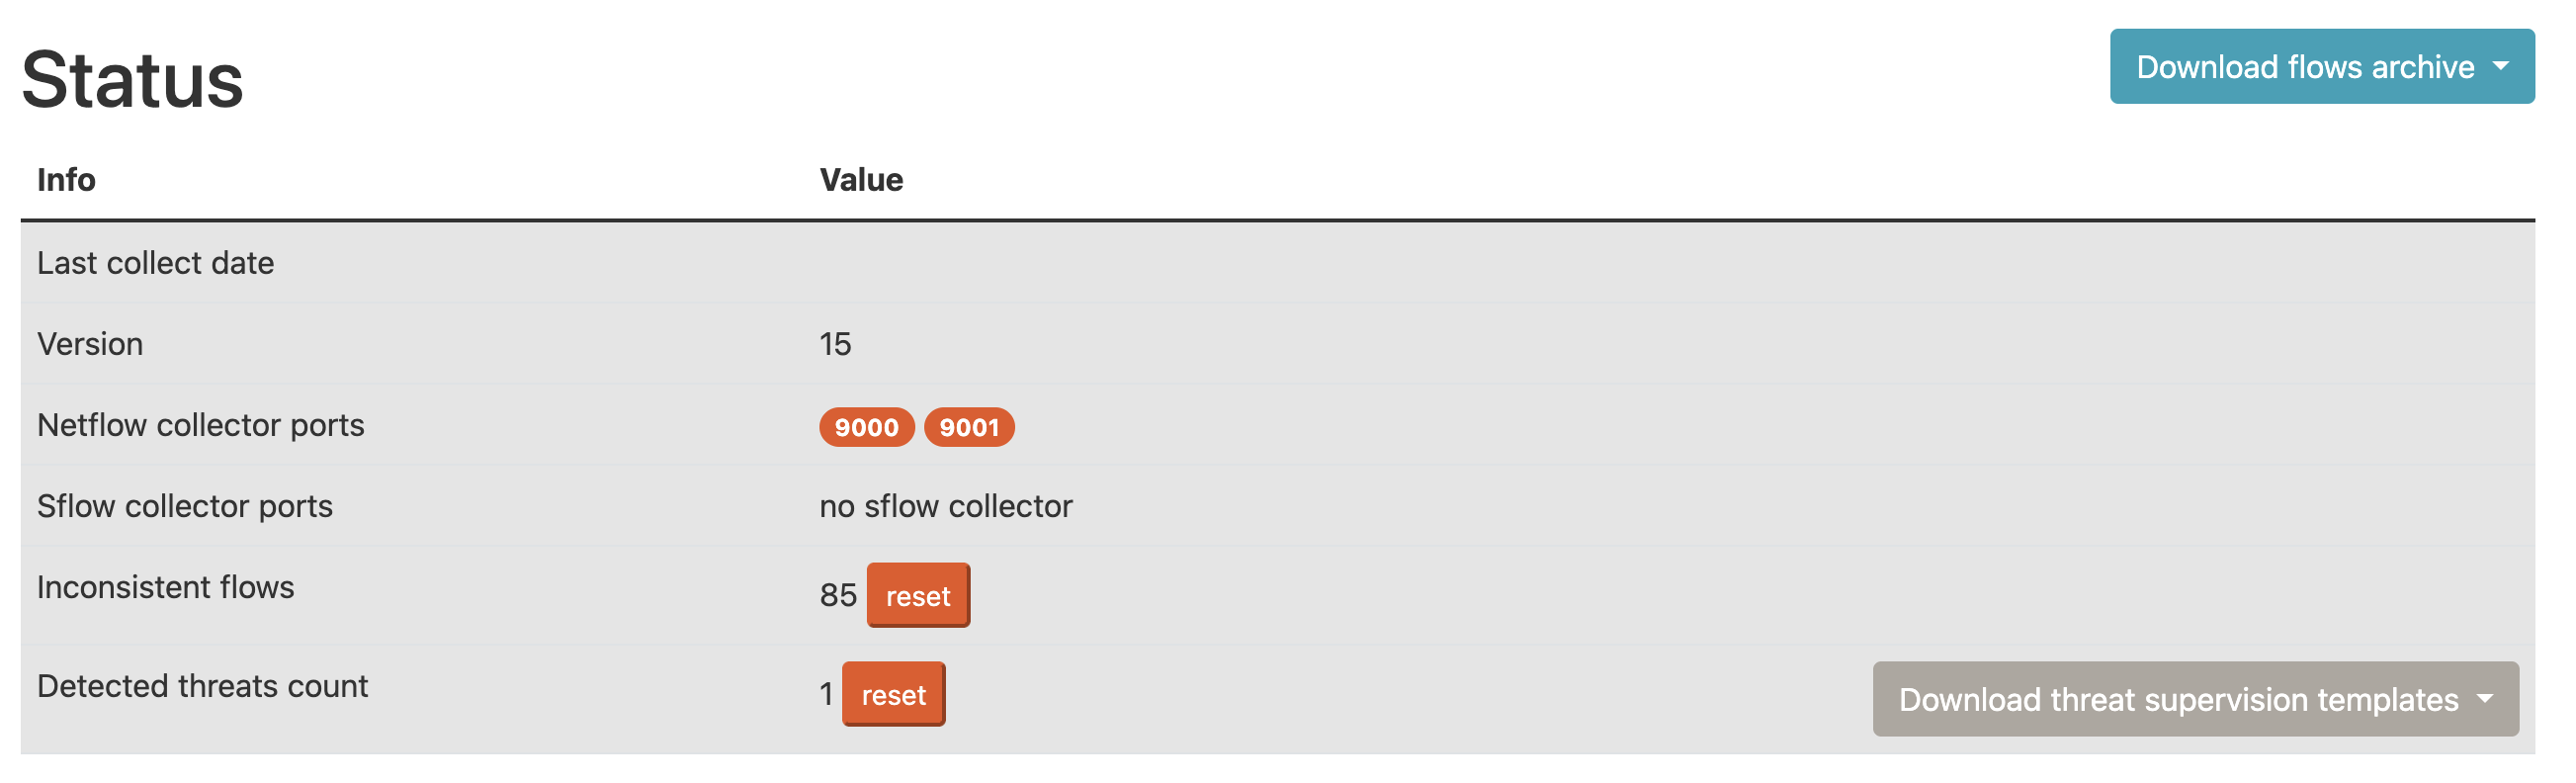Select the Inconsistent flows label
Viewport: 2576px width, 783px height.
[165, 587]
